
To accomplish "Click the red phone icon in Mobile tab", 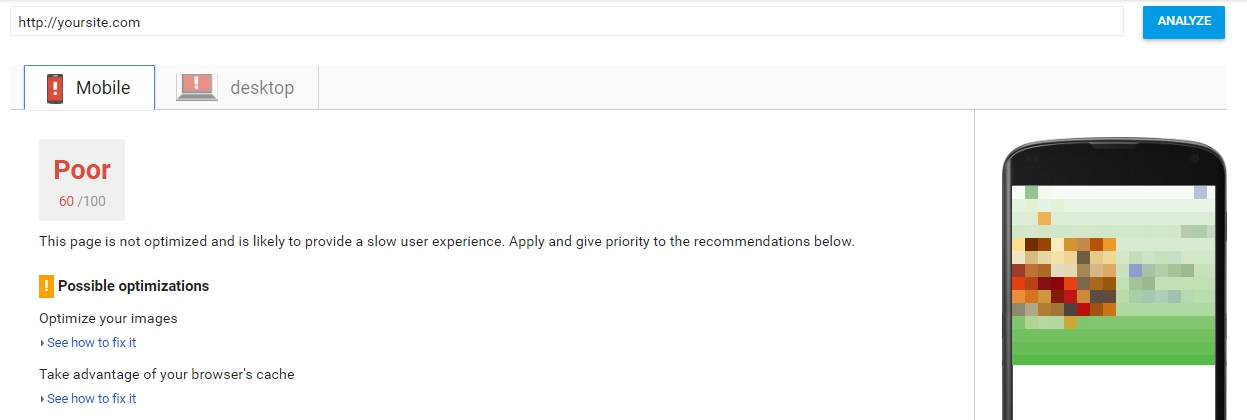I will click(55, 88).
